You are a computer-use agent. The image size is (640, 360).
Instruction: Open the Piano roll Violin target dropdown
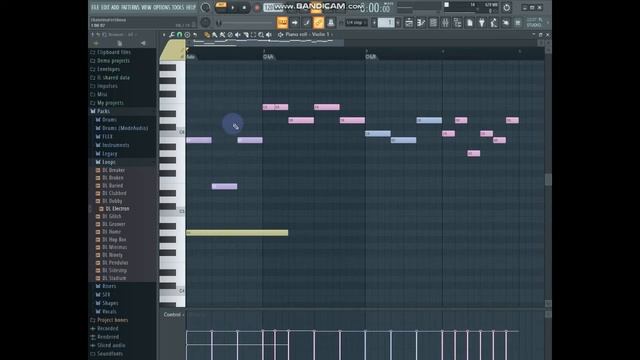309,35
